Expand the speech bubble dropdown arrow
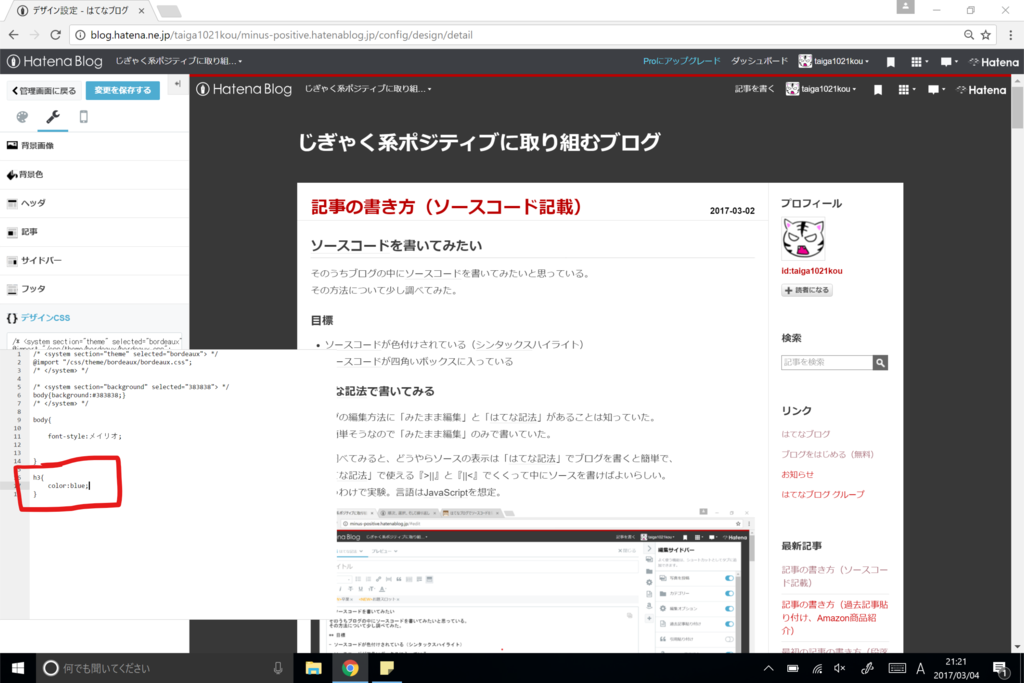Image resolution: width=1024 pixels, height=683 pixels. (x=957, y=61)
